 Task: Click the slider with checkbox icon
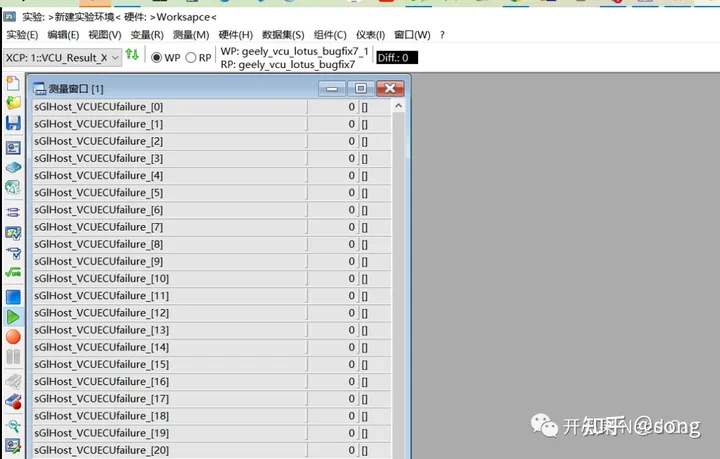click(13, 252)
